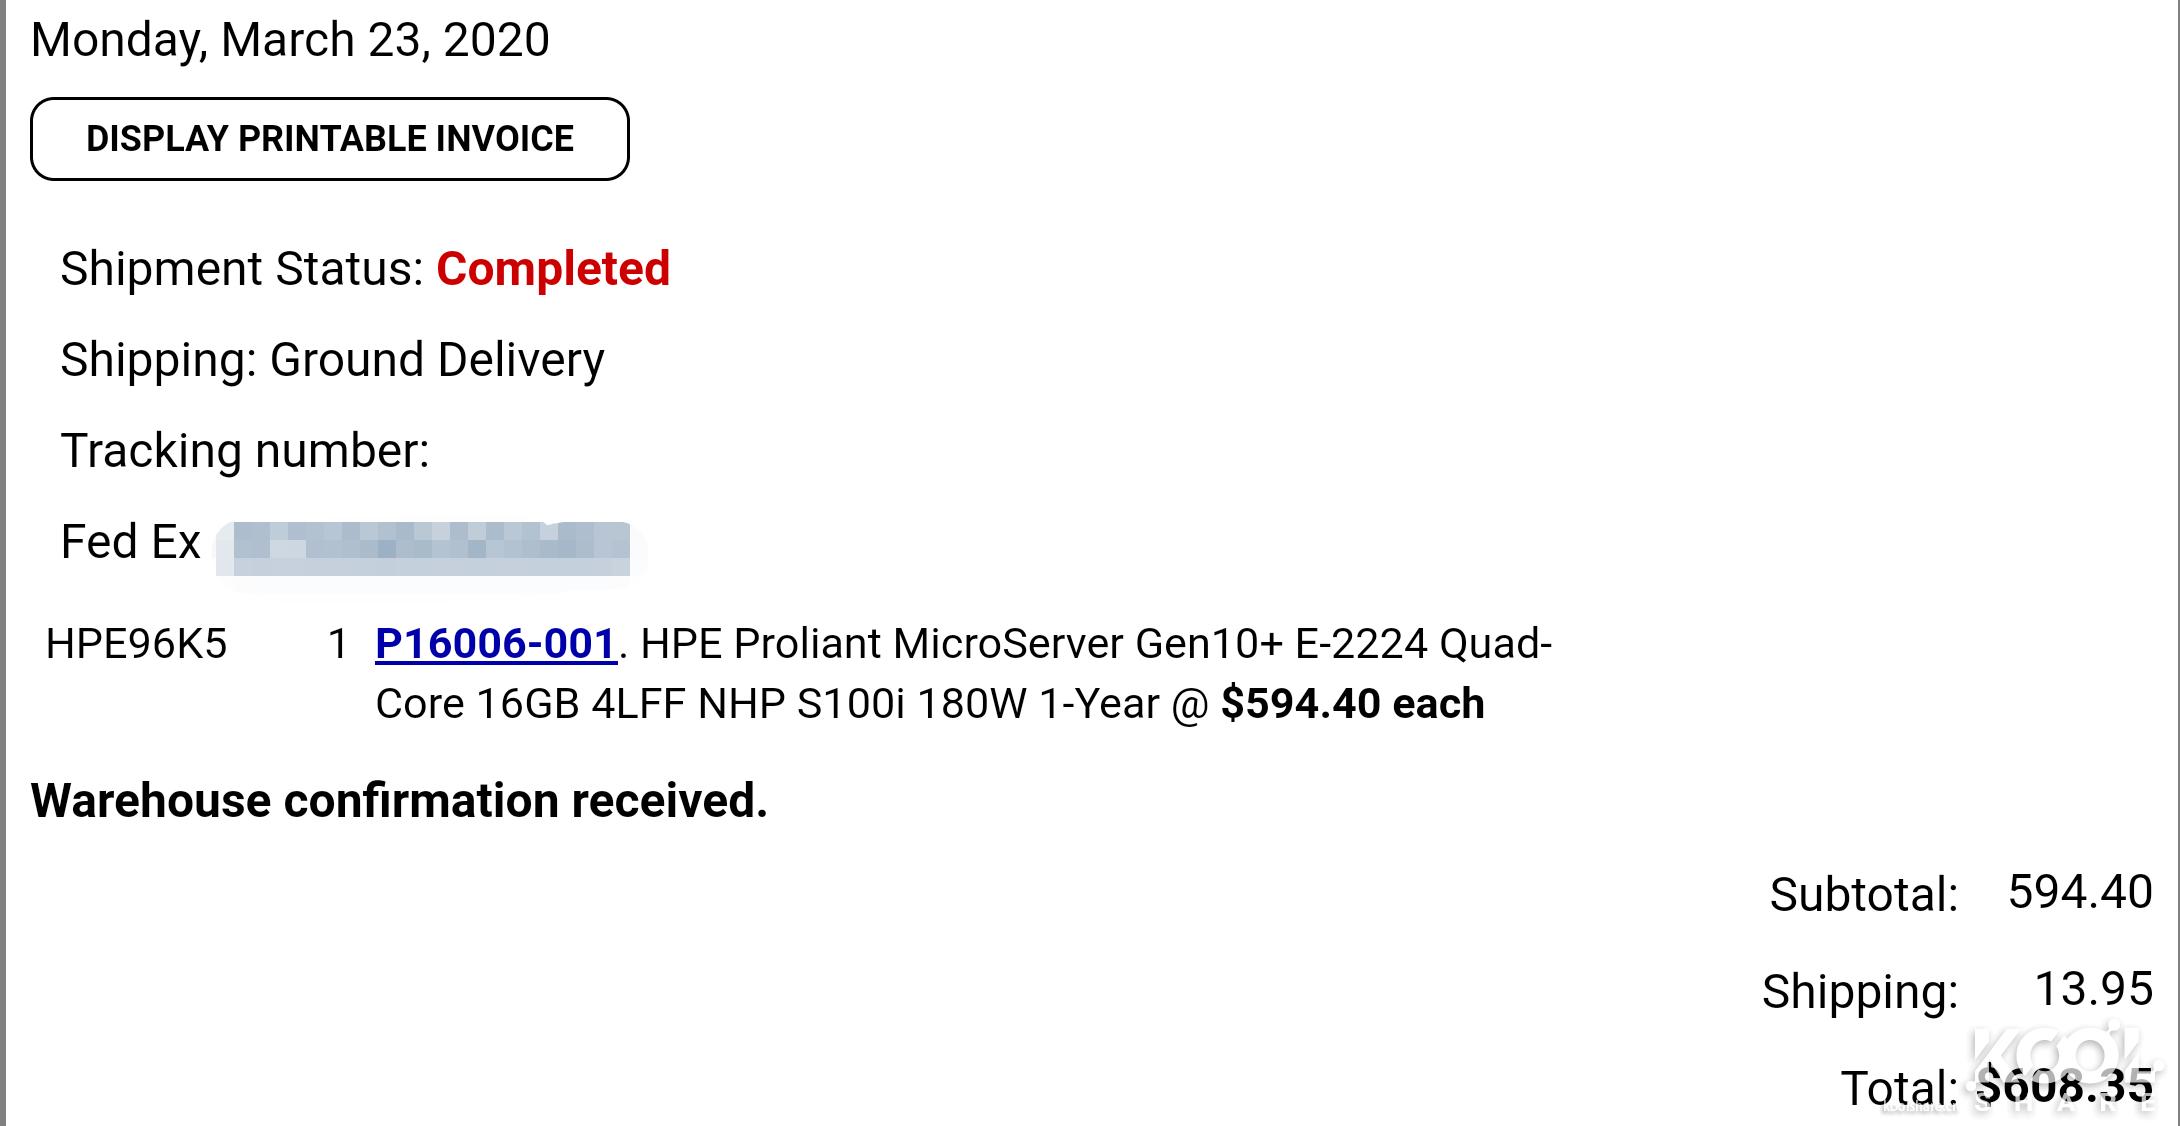This screenshot has height=1126, width=2180.
Task: Click the Monday, March 23, 2020 date
Action: pos(290,40)
